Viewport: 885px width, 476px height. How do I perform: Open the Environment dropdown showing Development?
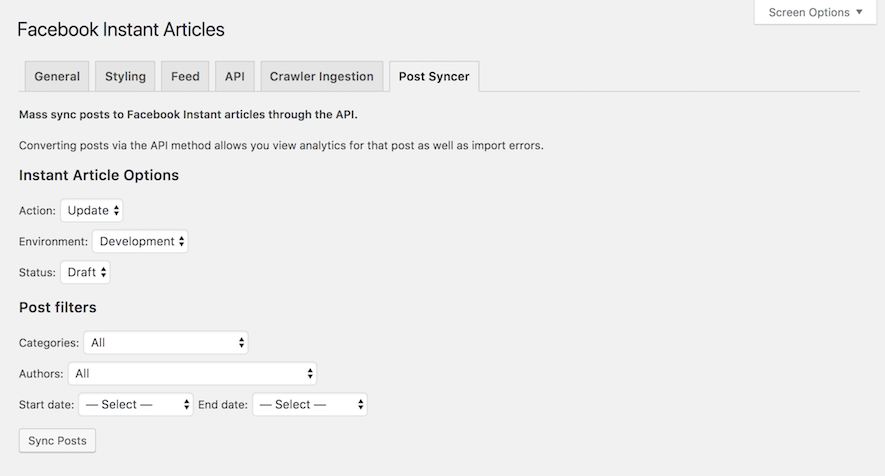pyautogui.click(x=140, y=241)
